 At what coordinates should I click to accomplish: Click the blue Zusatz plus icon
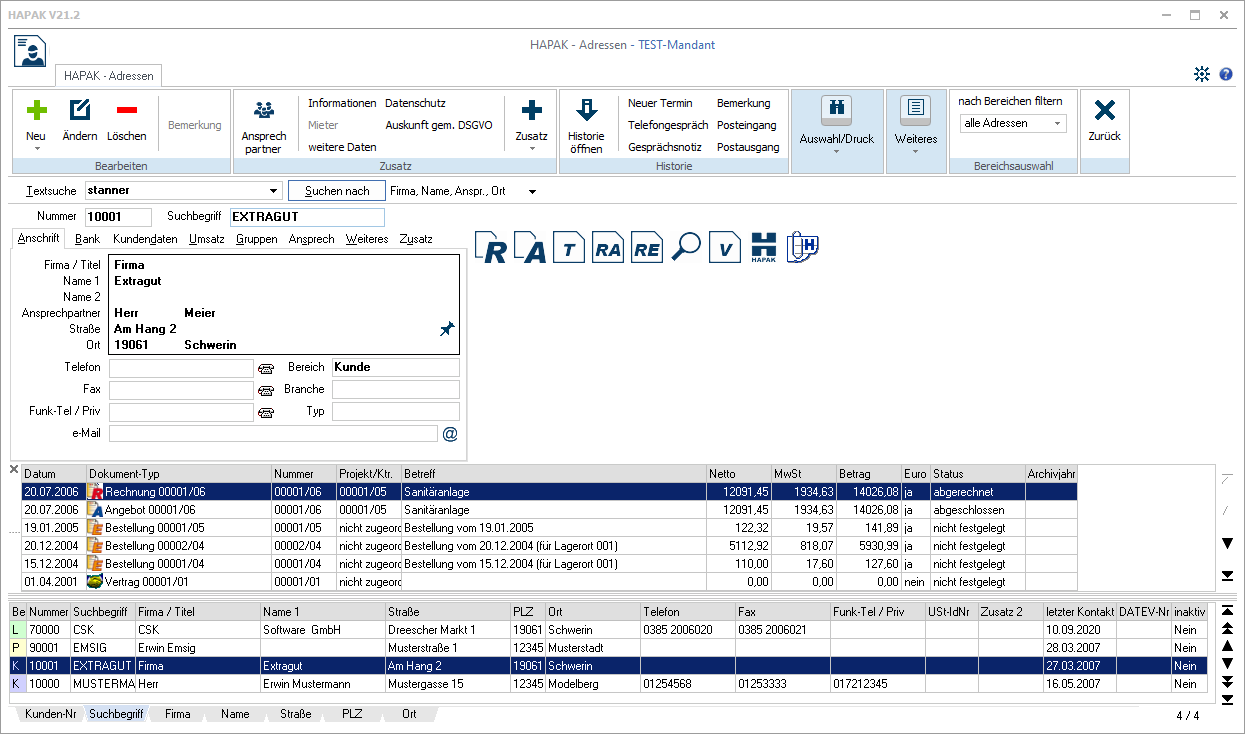coord(531,111)
